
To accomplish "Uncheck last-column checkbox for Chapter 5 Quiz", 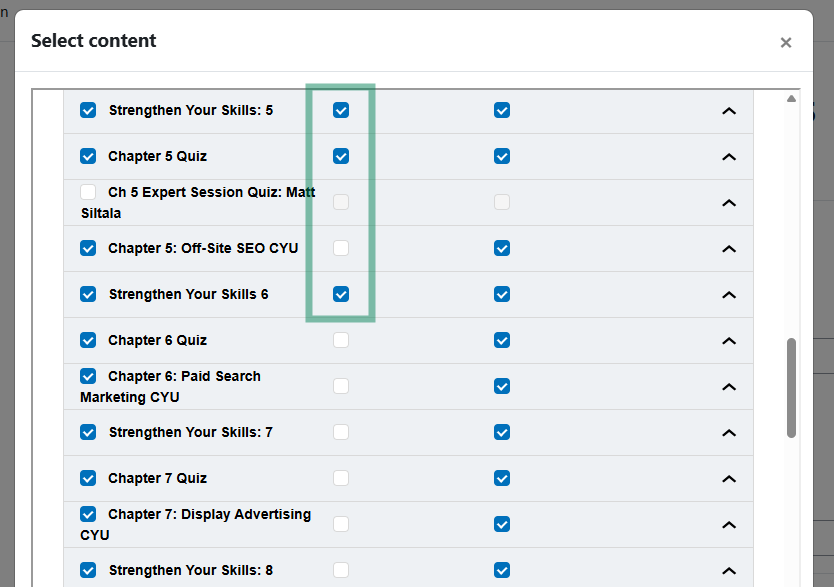I will click(x=502, y=156).
